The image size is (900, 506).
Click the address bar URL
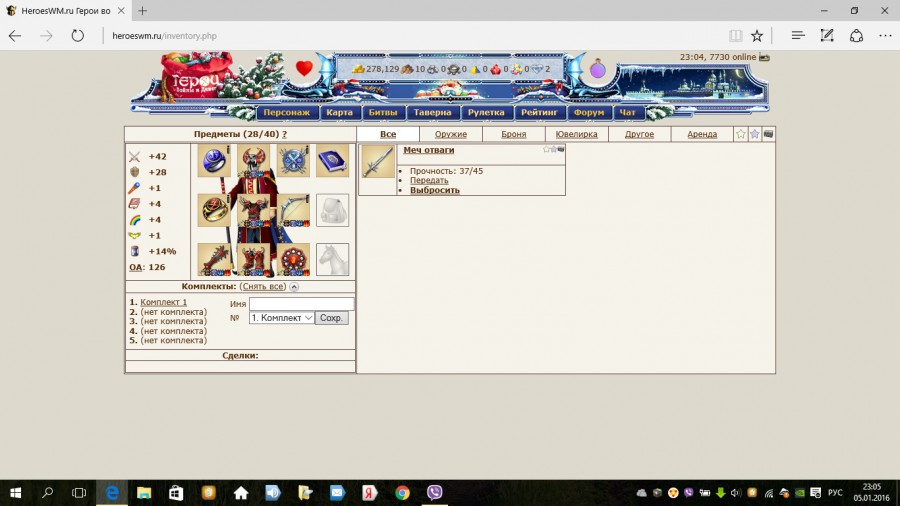pyautogui.click(x=164, y=36)
